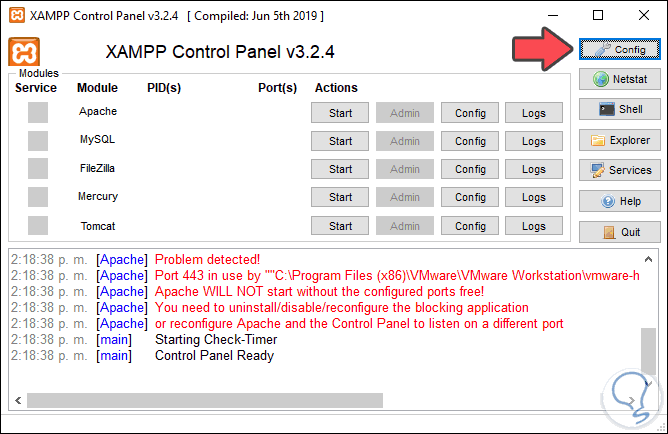This screenshot has width=668, height=434.
Task: Open Apache Logs menu
Action: click(534, 113)
